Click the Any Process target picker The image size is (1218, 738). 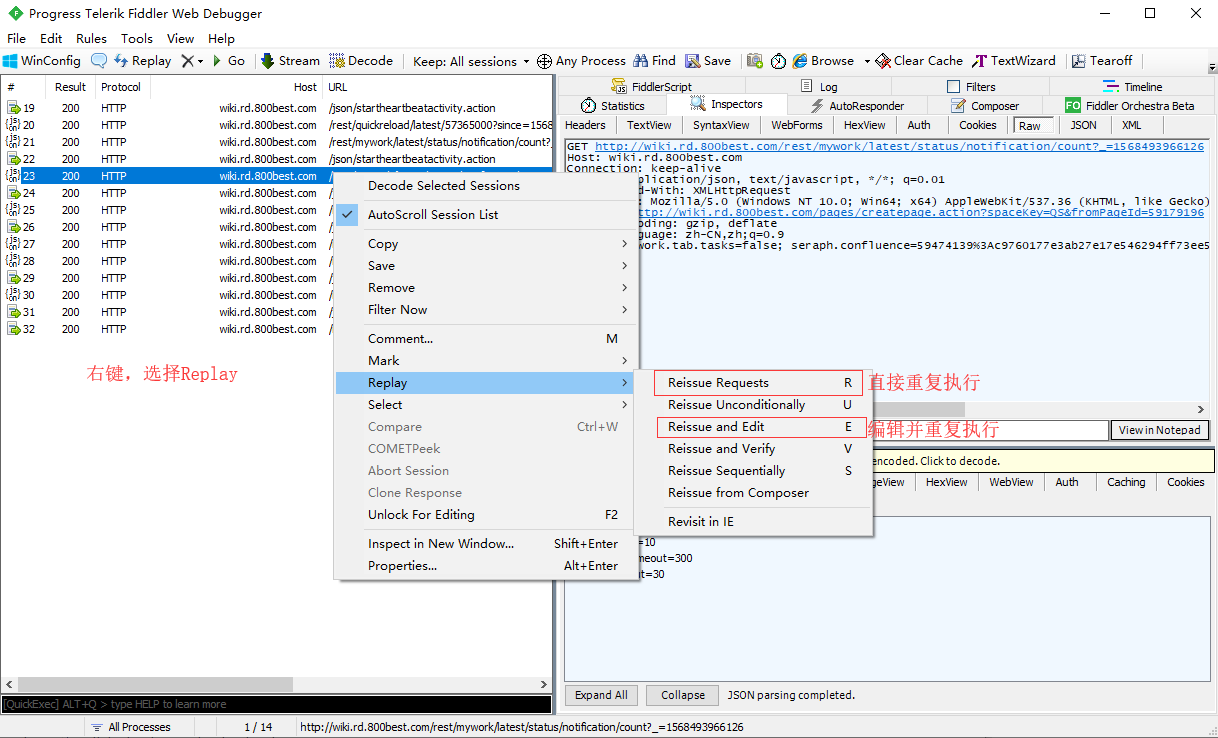[581, 61]
